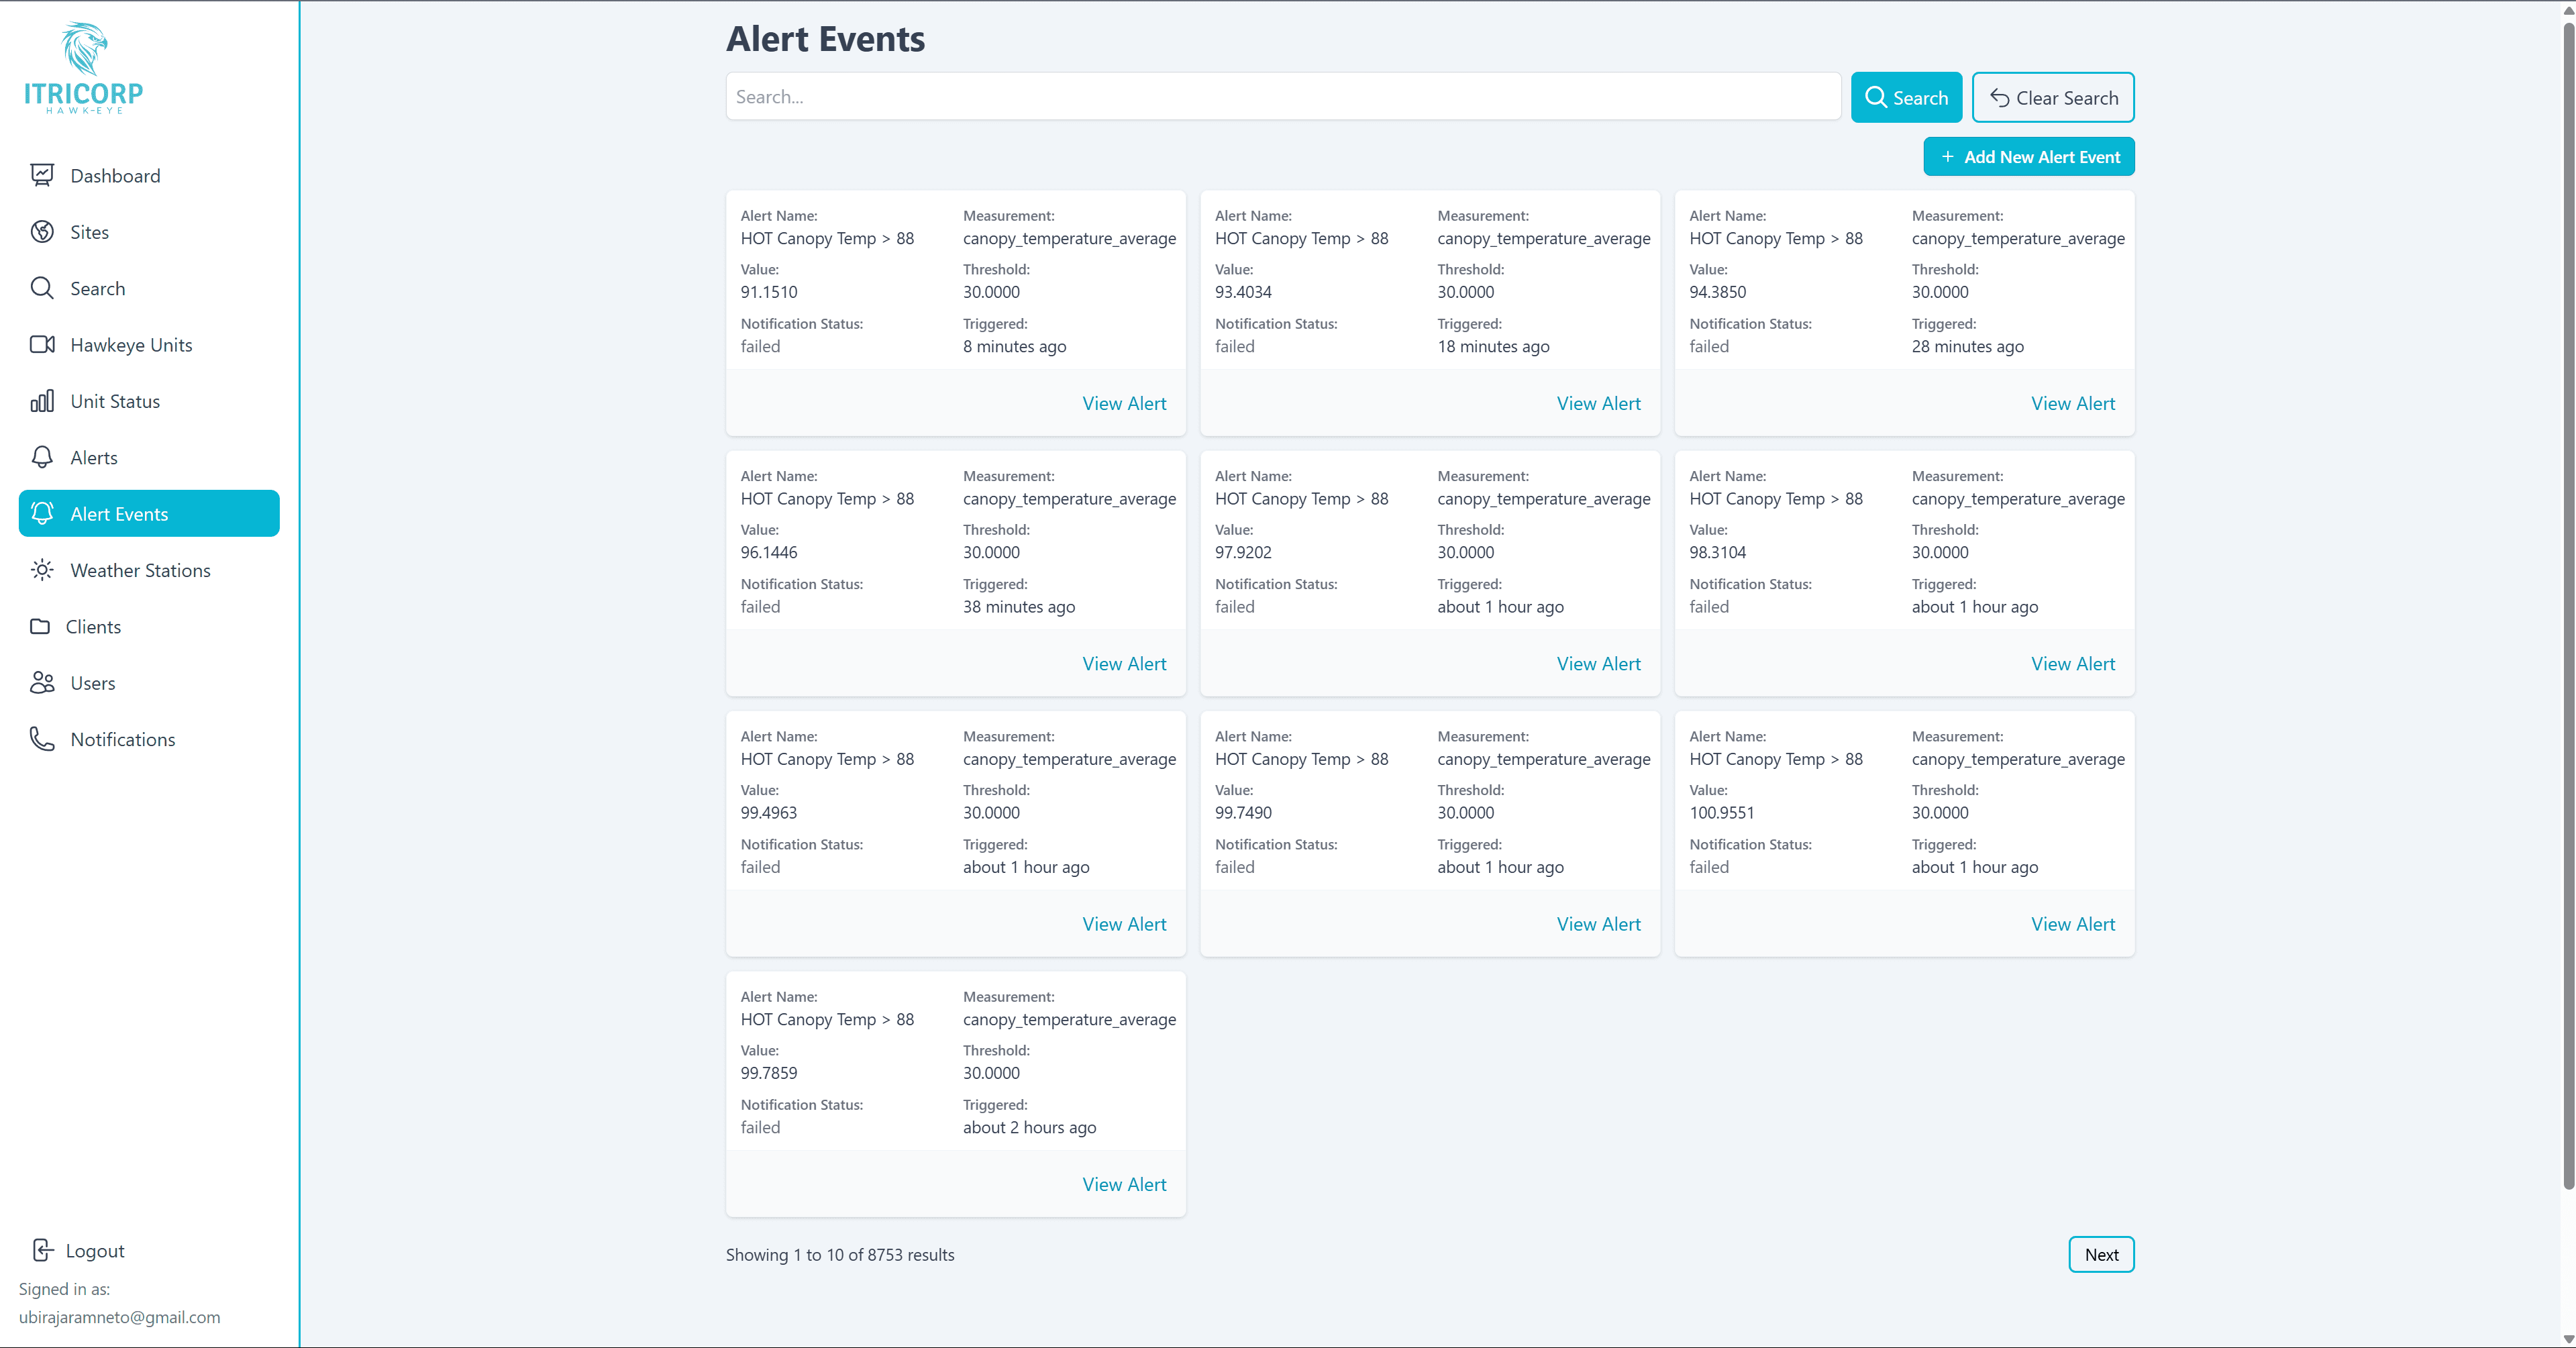2576x1348 pixels.
Task: Click the Clients folder icon
Action: (x=40, y=626)
